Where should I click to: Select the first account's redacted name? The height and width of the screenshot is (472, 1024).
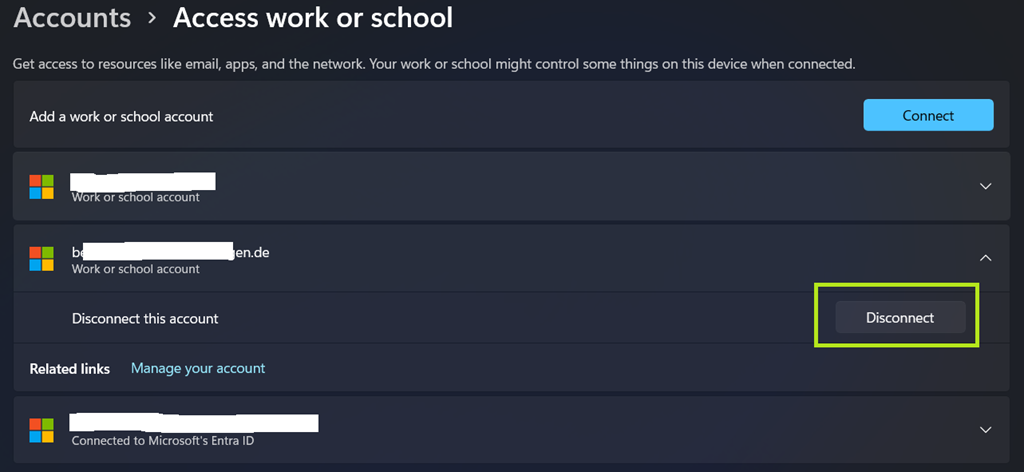coord(143,181)
